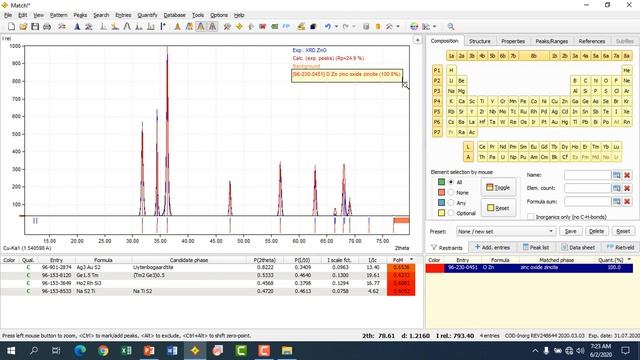Open Microsoft Edge from the taskbar

80,351
